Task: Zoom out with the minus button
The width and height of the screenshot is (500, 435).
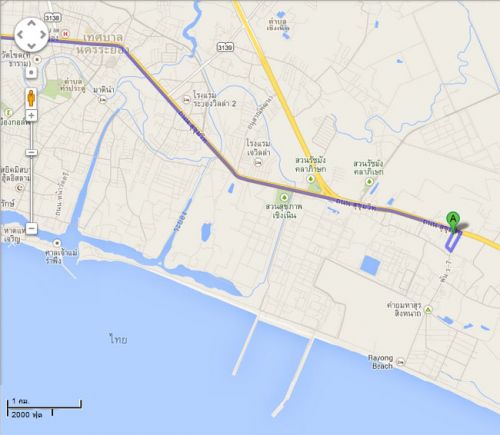Action: [31, 229]
